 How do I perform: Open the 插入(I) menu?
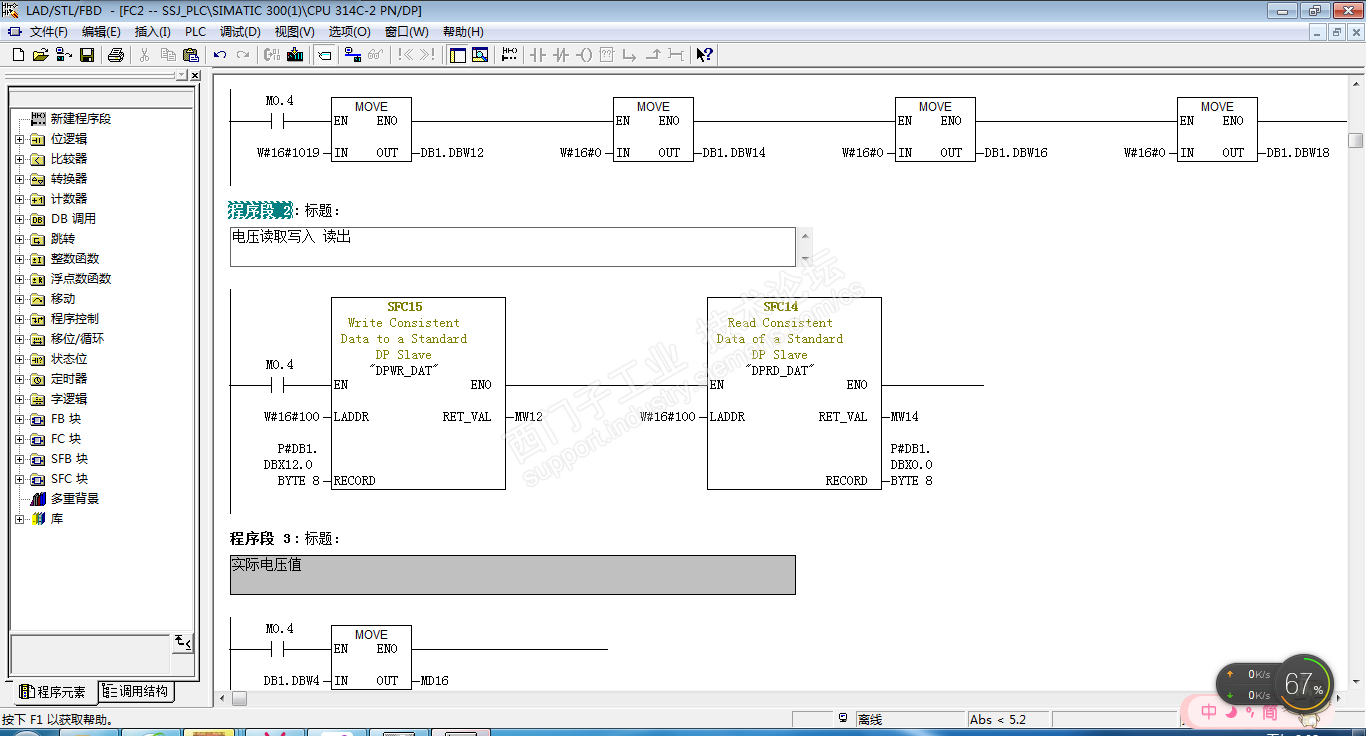pyautogui.click(x=153, y=32)
